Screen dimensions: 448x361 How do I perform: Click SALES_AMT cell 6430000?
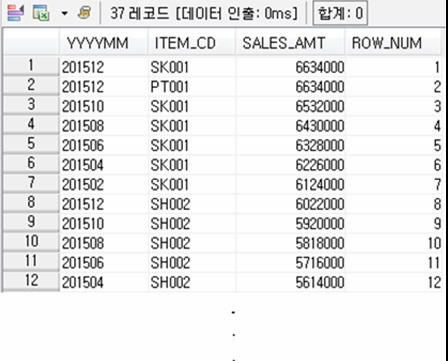coord(290,126)
